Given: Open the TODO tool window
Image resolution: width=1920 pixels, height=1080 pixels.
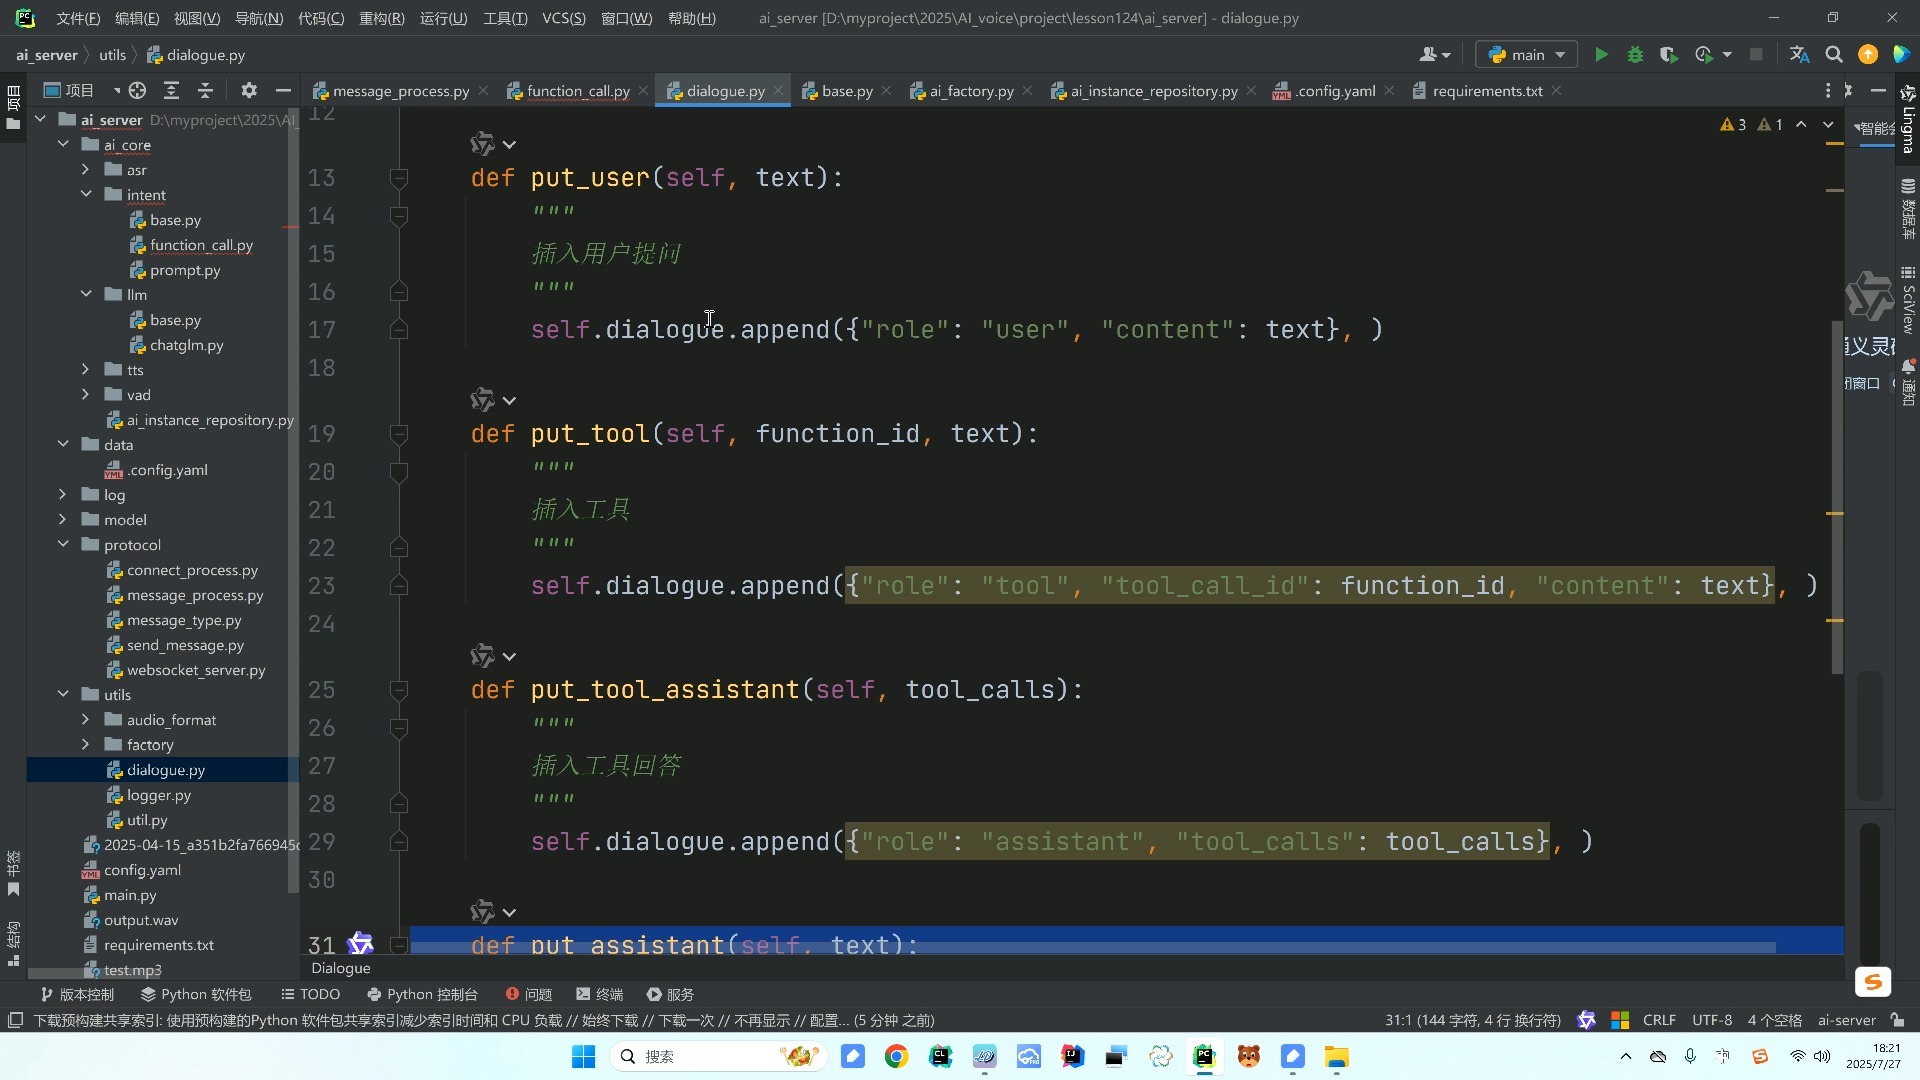Looking at the screenshot, I should tap(311, 994).
